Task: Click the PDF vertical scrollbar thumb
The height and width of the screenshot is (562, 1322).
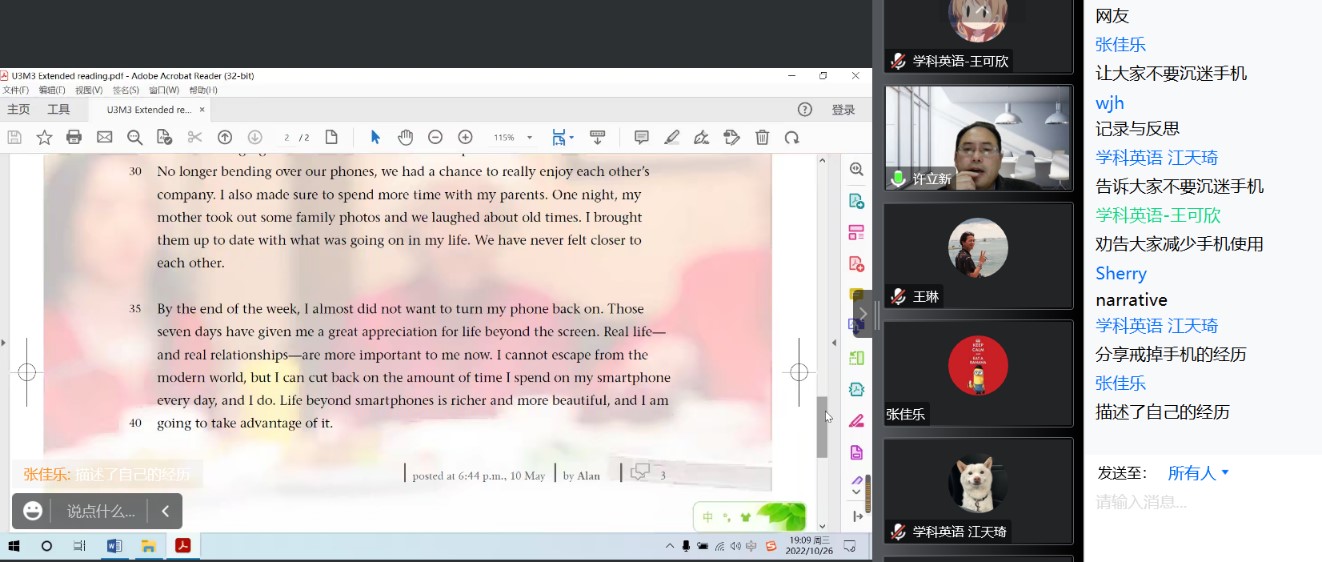Action: point(822,427)
